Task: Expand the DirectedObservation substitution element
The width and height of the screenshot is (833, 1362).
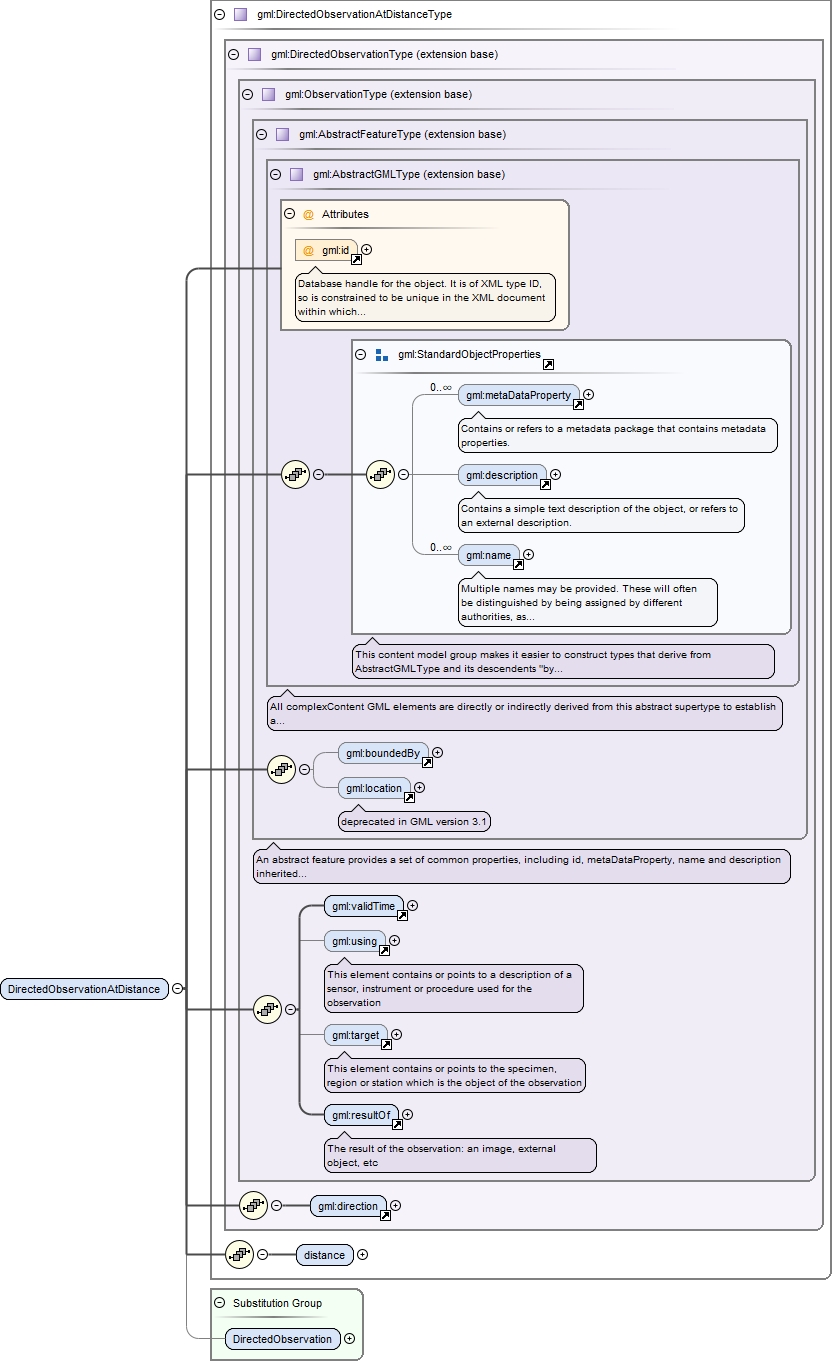Action: coord(349,1339)
